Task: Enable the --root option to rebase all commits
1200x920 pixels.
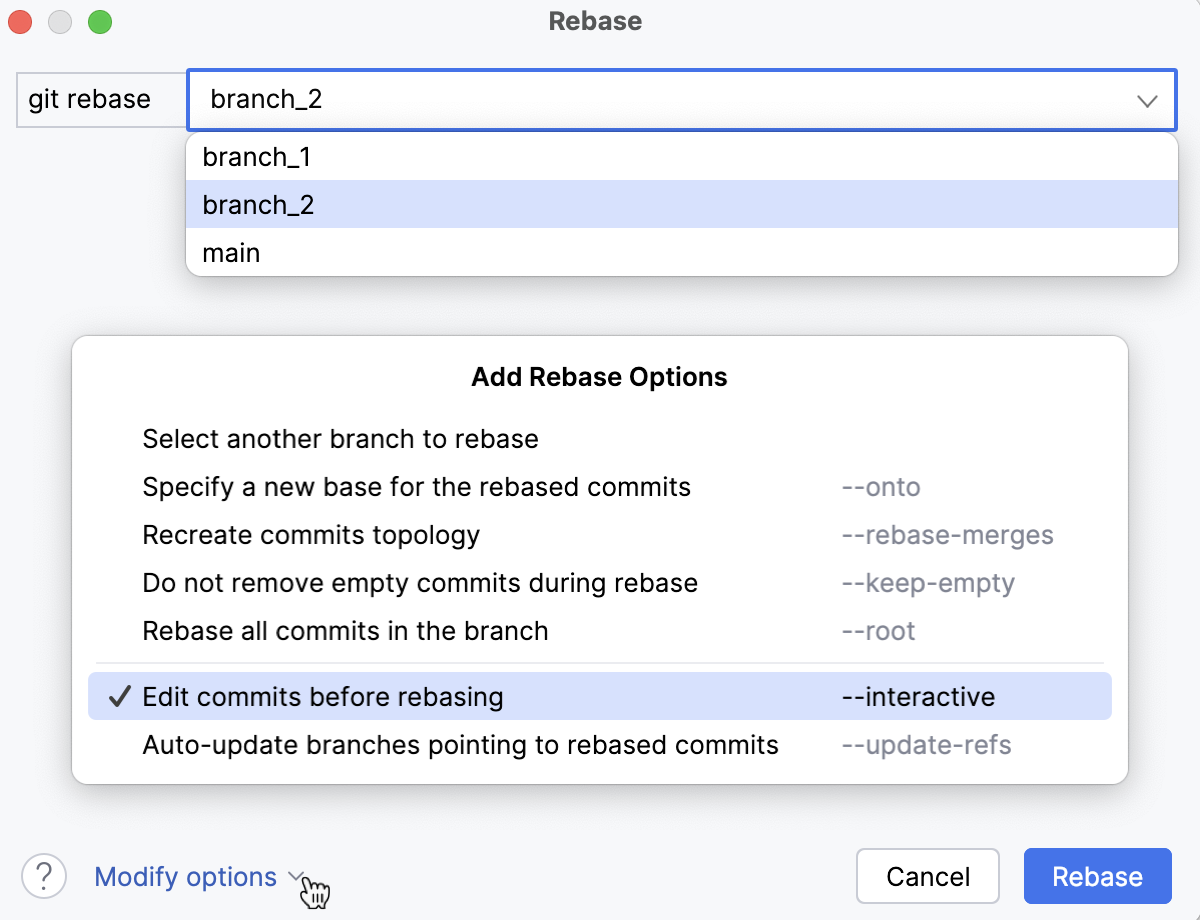Action: pyautogui.click(x=600, y=631)
